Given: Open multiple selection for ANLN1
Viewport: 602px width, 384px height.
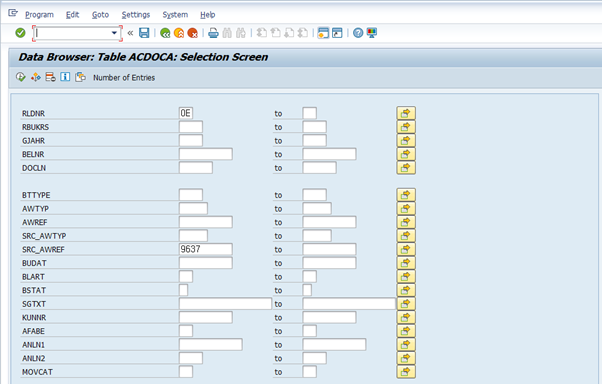Looking at the screenshot, I should coord(406,344).
